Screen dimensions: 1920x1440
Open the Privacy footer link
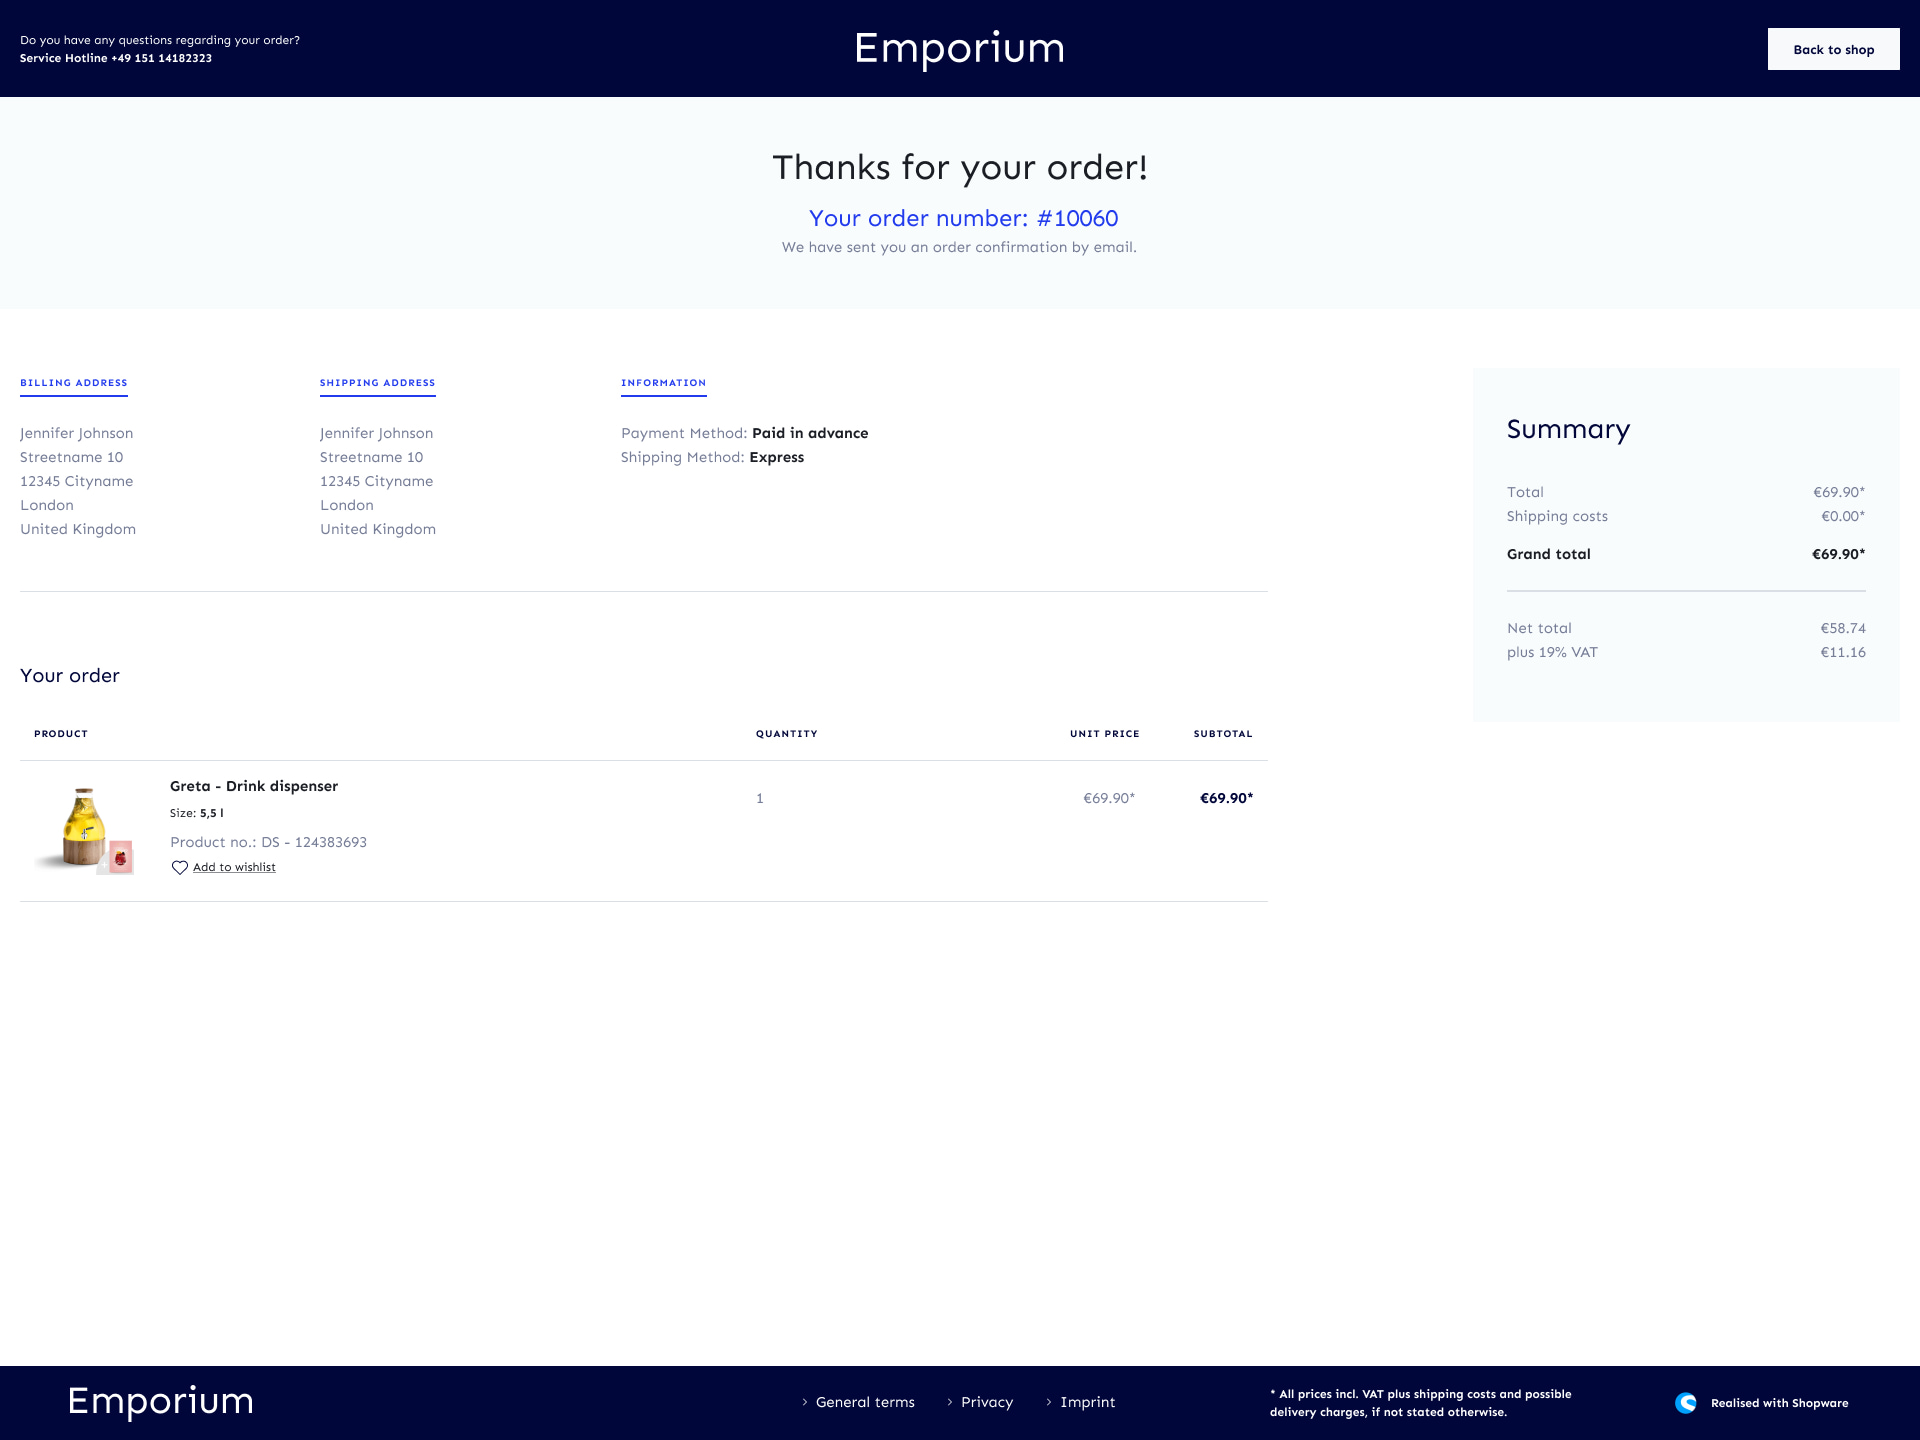pyautogui.click(x=987, y=1403)
